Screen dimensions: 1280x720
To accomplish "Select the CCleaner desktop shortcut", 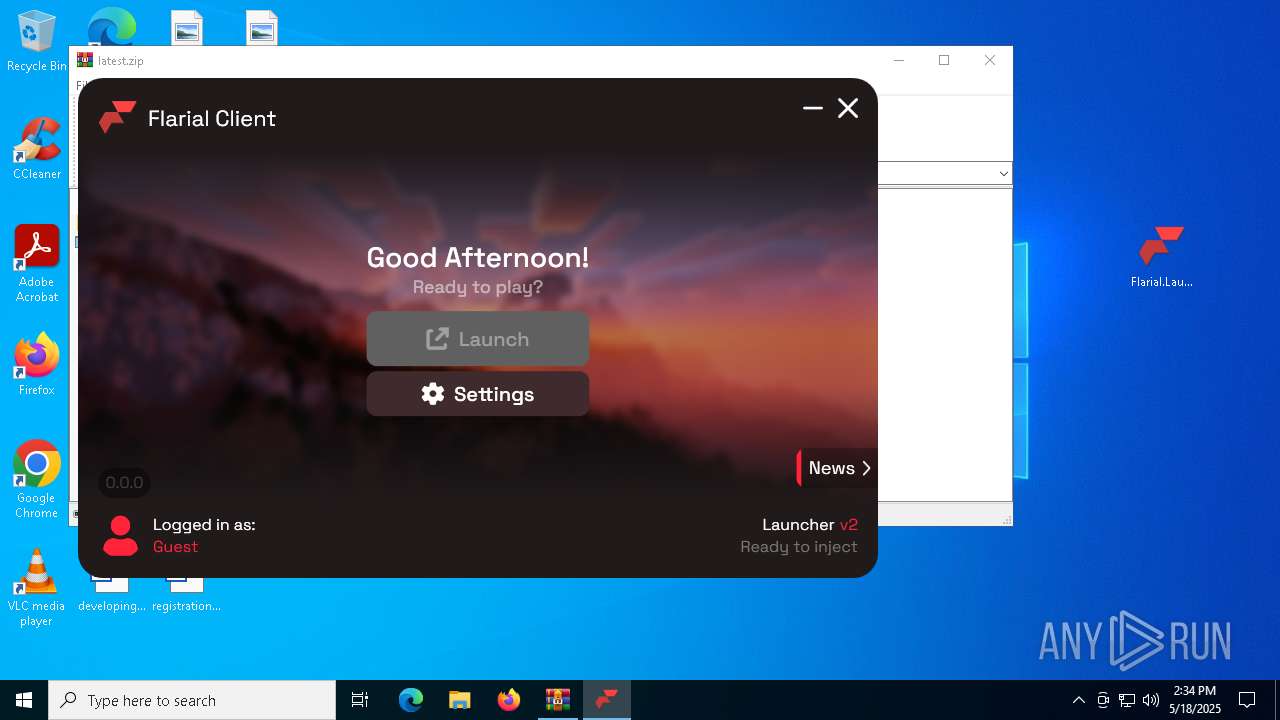I will [x=37, y=149].
